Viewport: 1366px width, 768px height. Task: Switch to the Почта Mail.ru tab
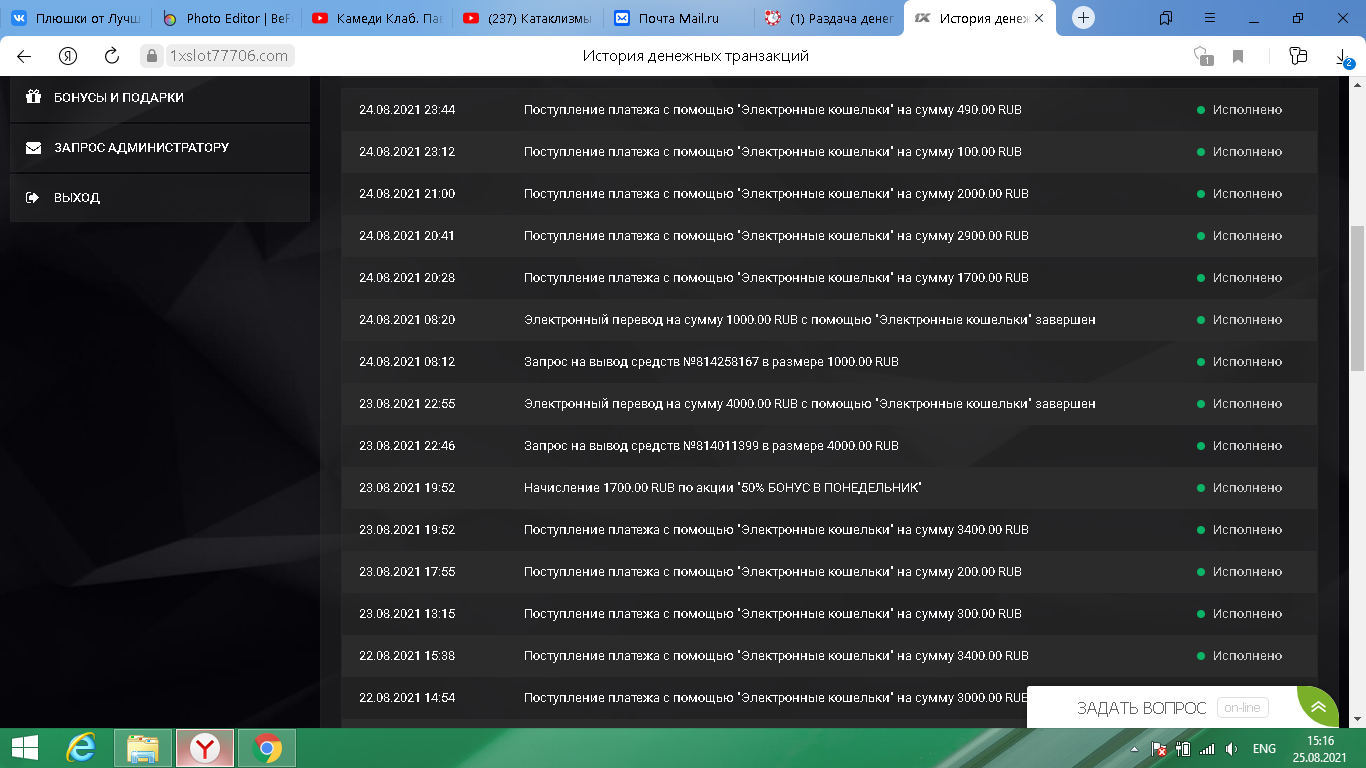(678, 18)
